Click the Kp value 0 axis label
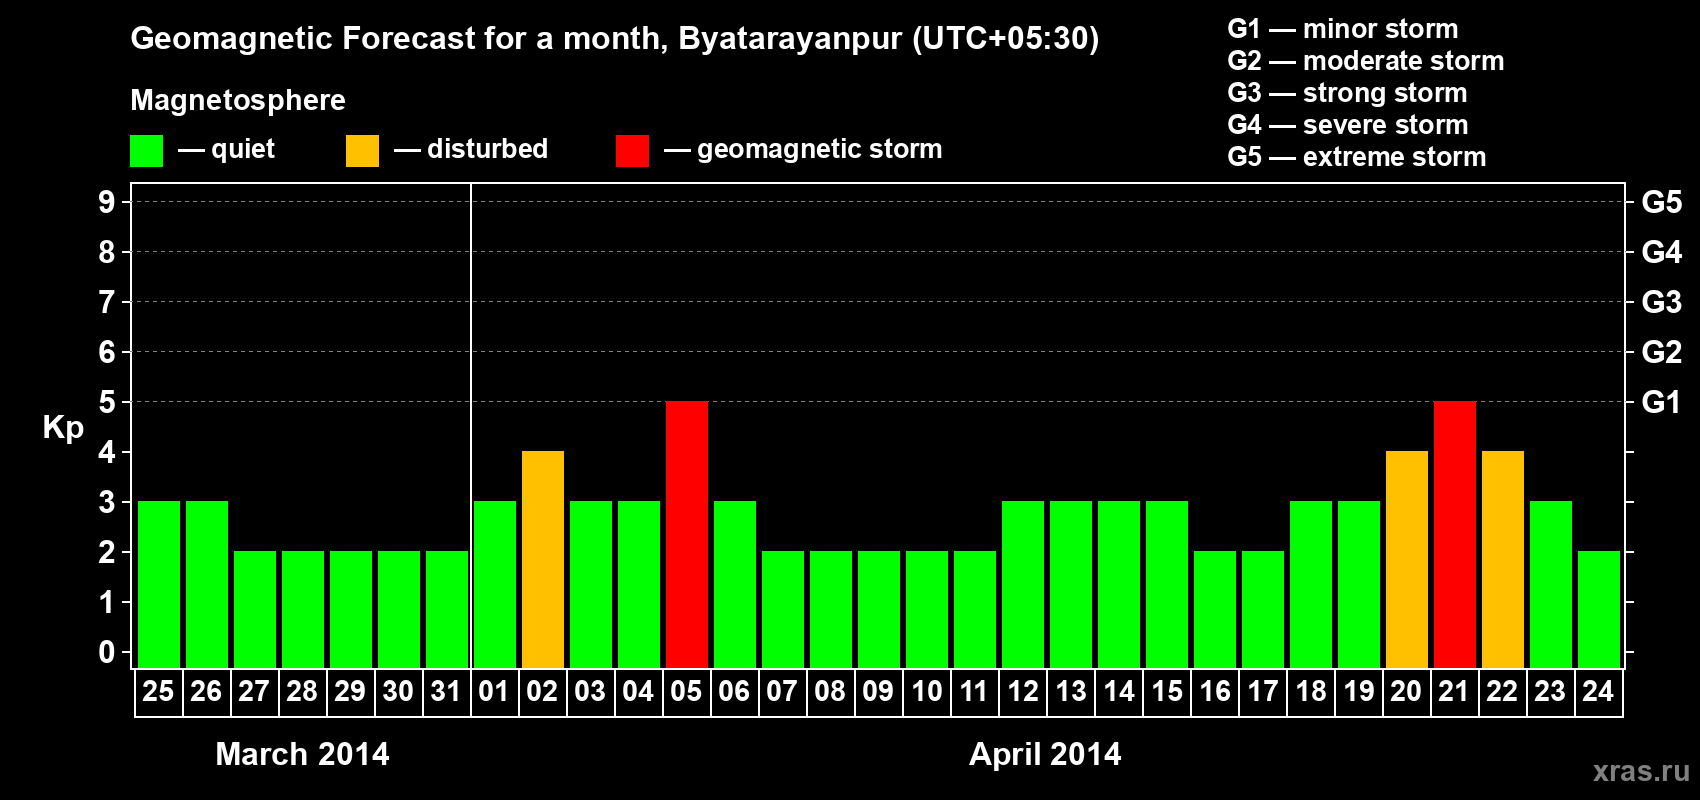 (107, 652)
